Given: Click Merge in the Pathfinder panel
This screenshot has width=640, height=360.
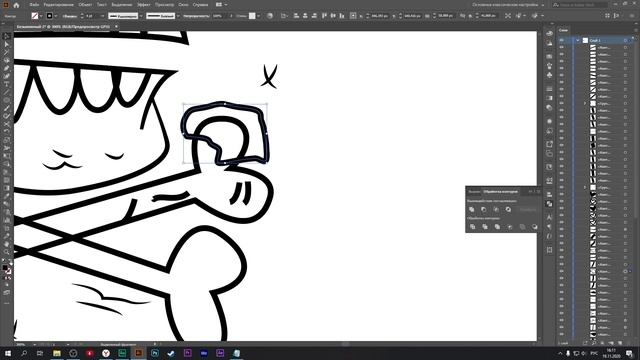Looking at the screenshot, I should coord(497,227).
